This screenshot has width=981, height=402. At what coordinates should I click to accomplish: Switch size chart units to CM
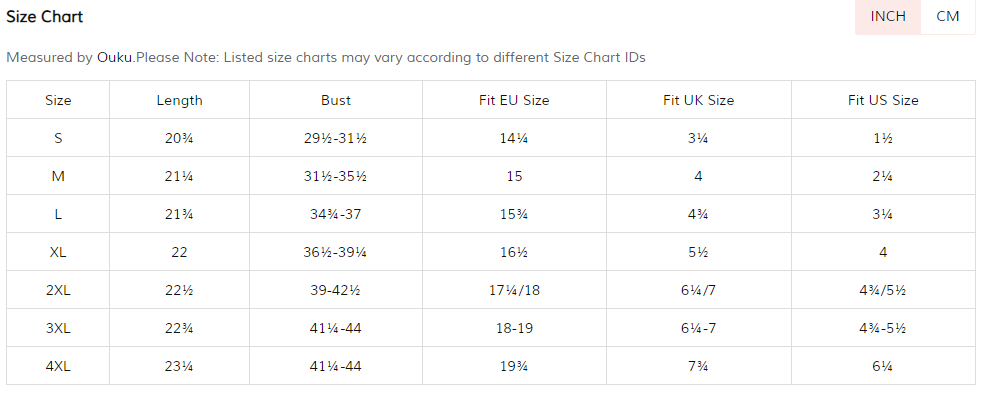947,16
